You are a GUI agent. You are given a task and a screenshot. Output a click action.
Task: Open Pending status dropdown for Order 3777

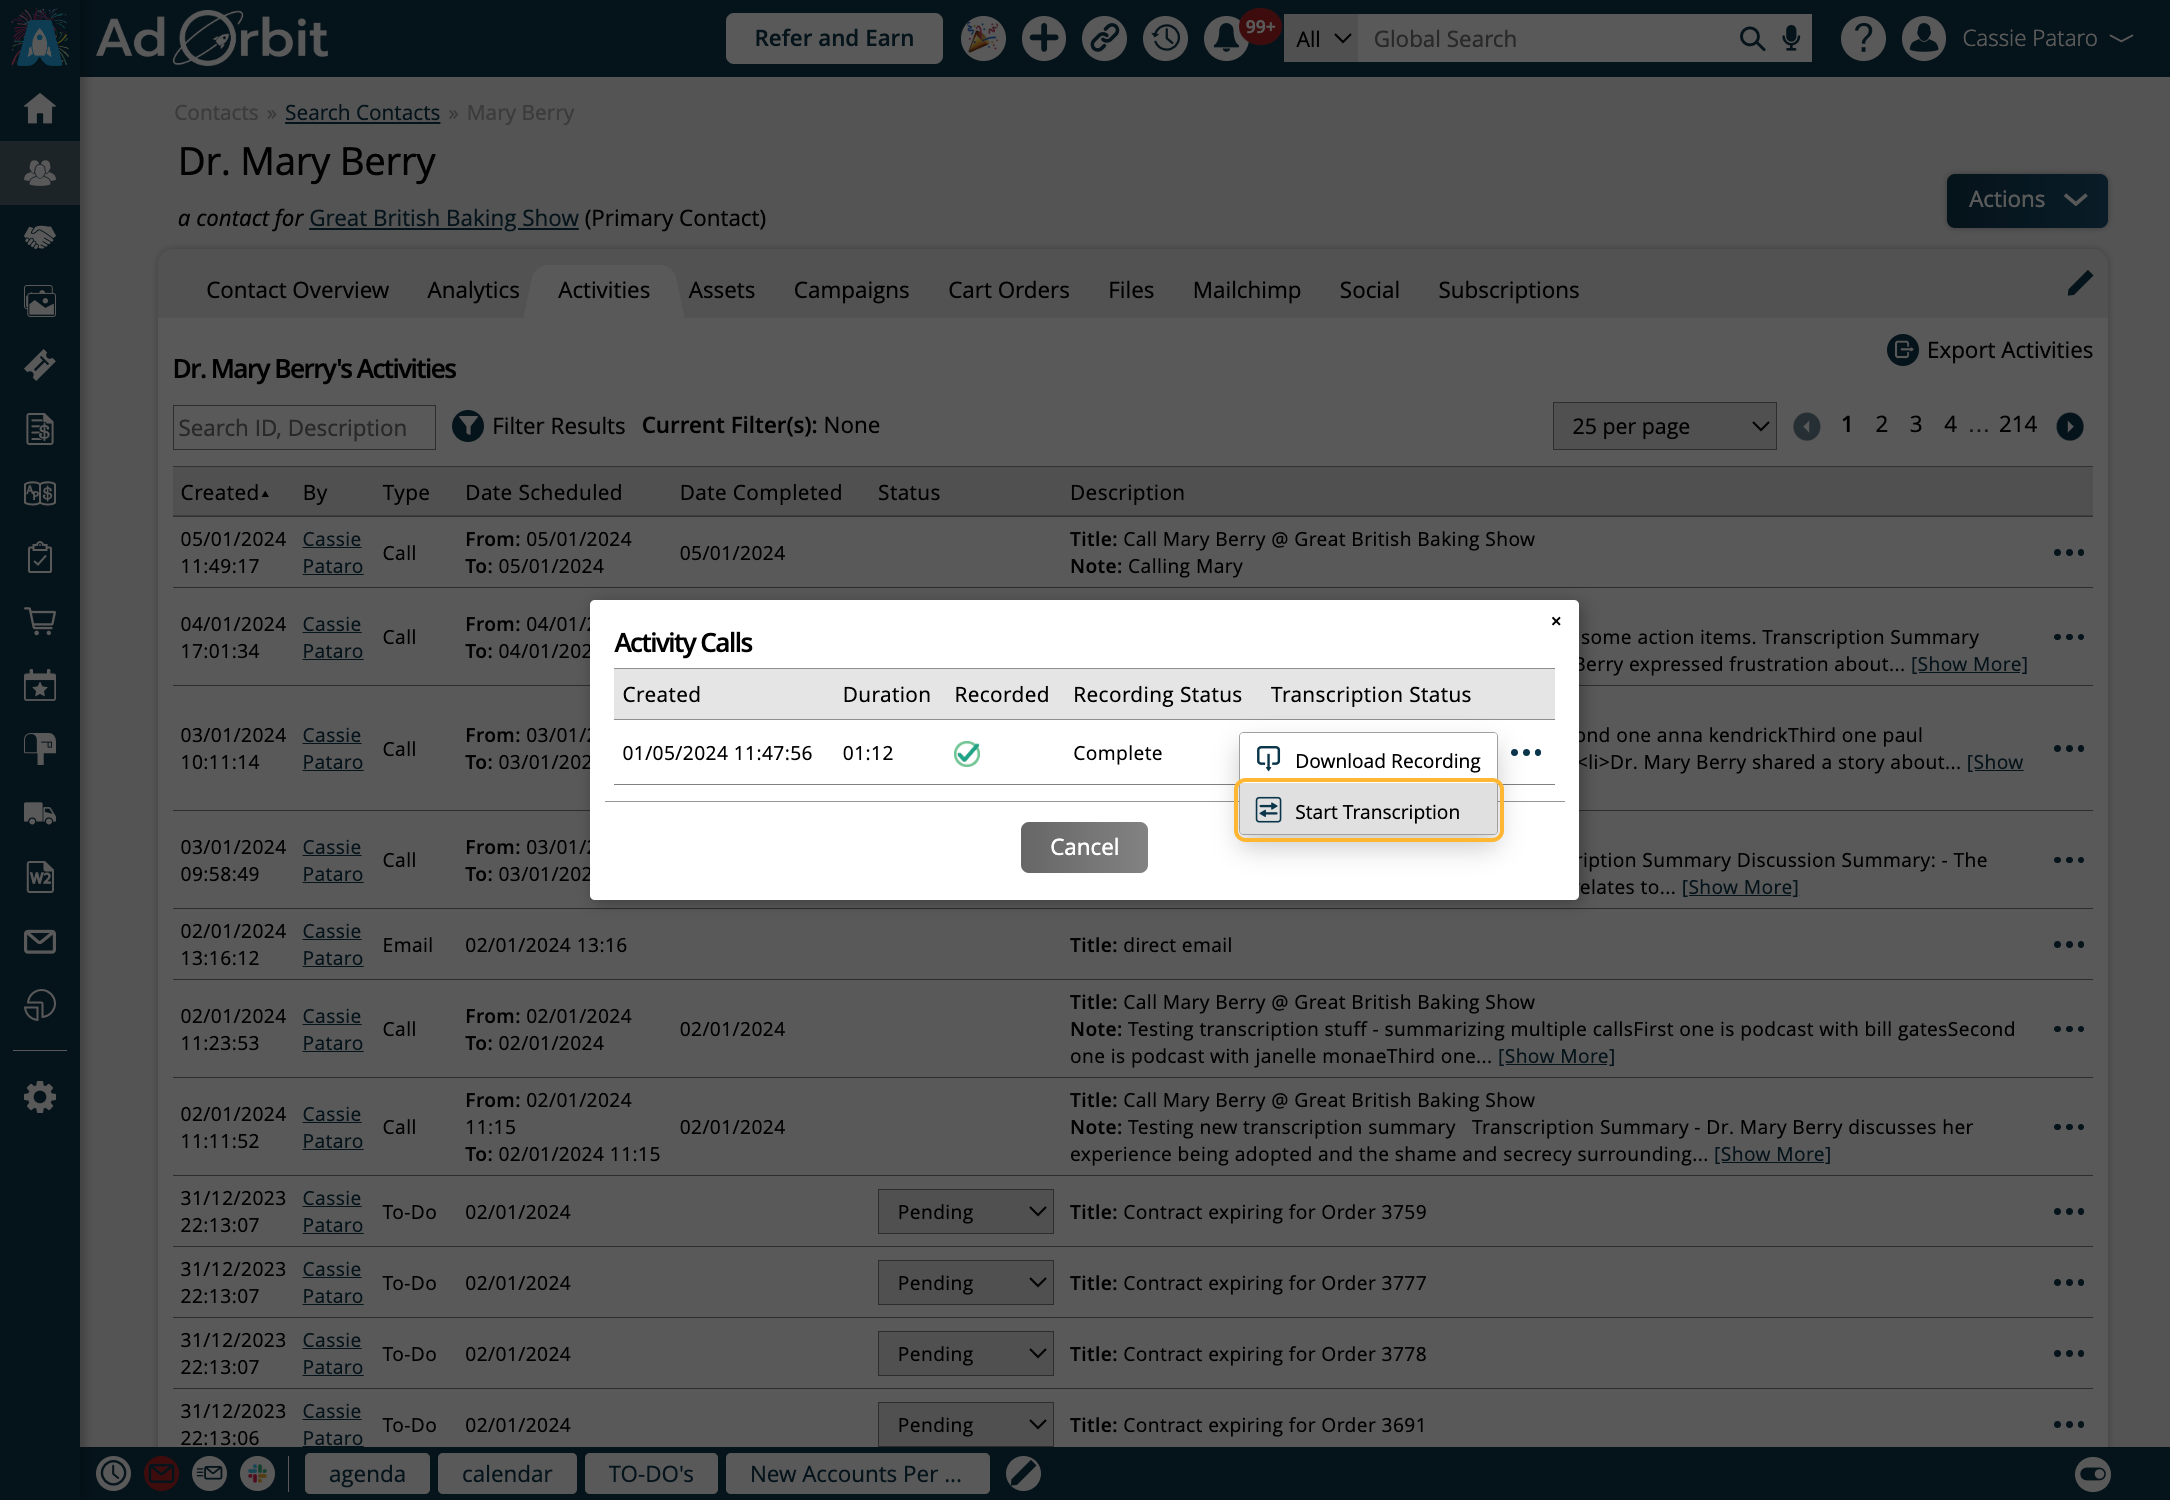965,1282
